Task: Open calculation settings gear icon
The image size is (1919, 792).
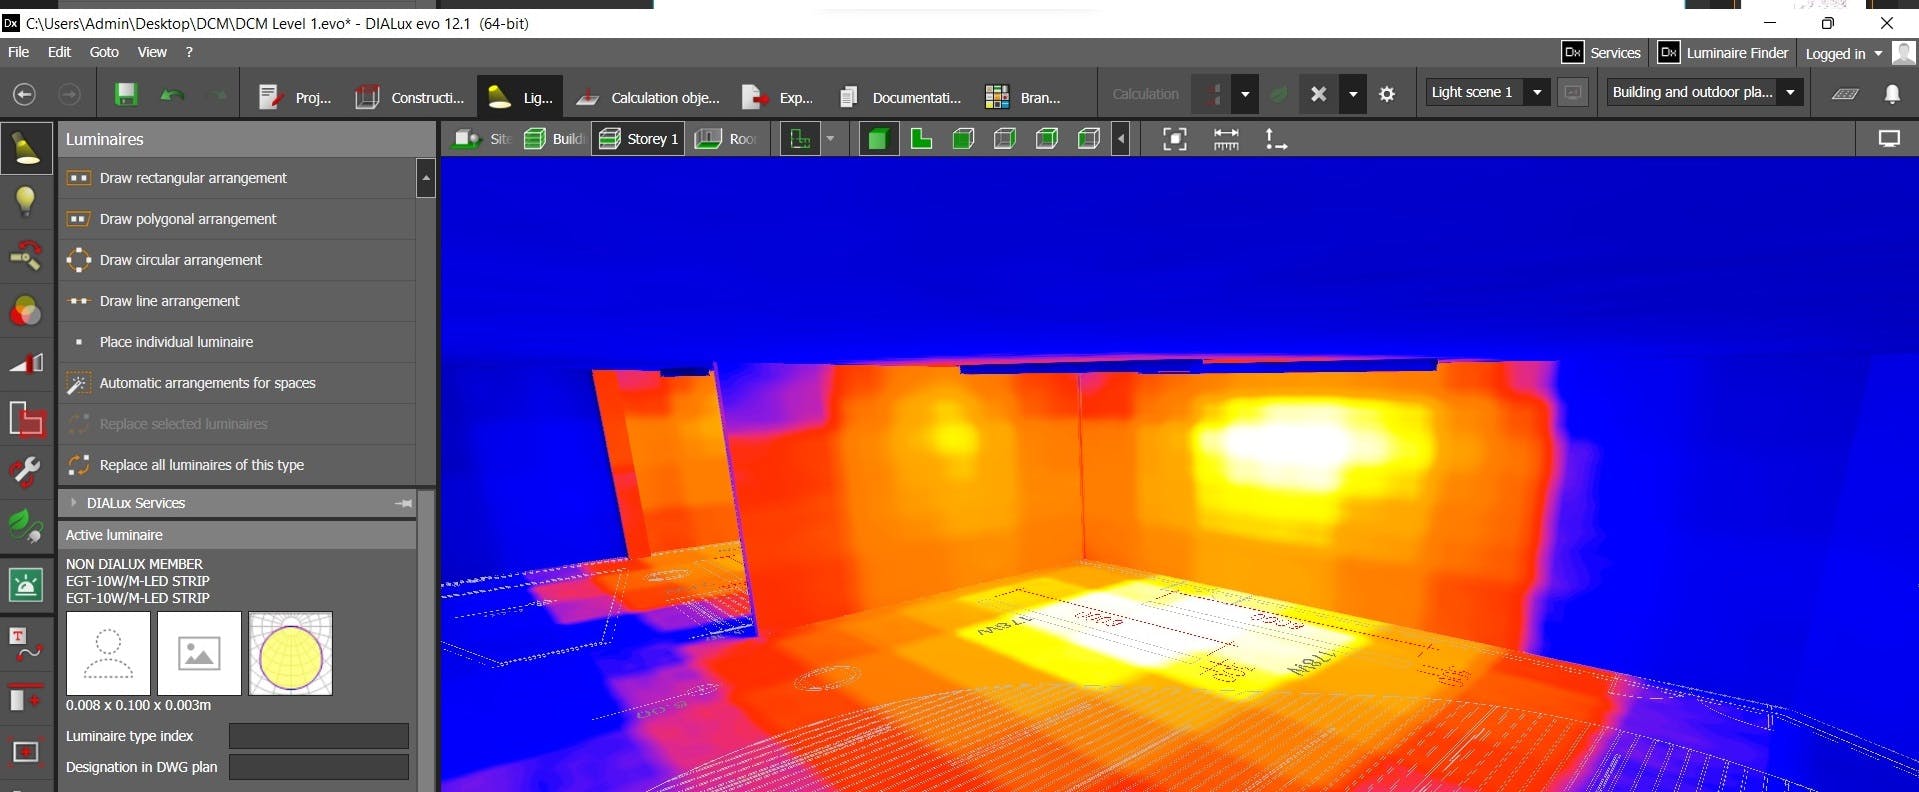Action: pyautogui.click(x=1387, y=94)
